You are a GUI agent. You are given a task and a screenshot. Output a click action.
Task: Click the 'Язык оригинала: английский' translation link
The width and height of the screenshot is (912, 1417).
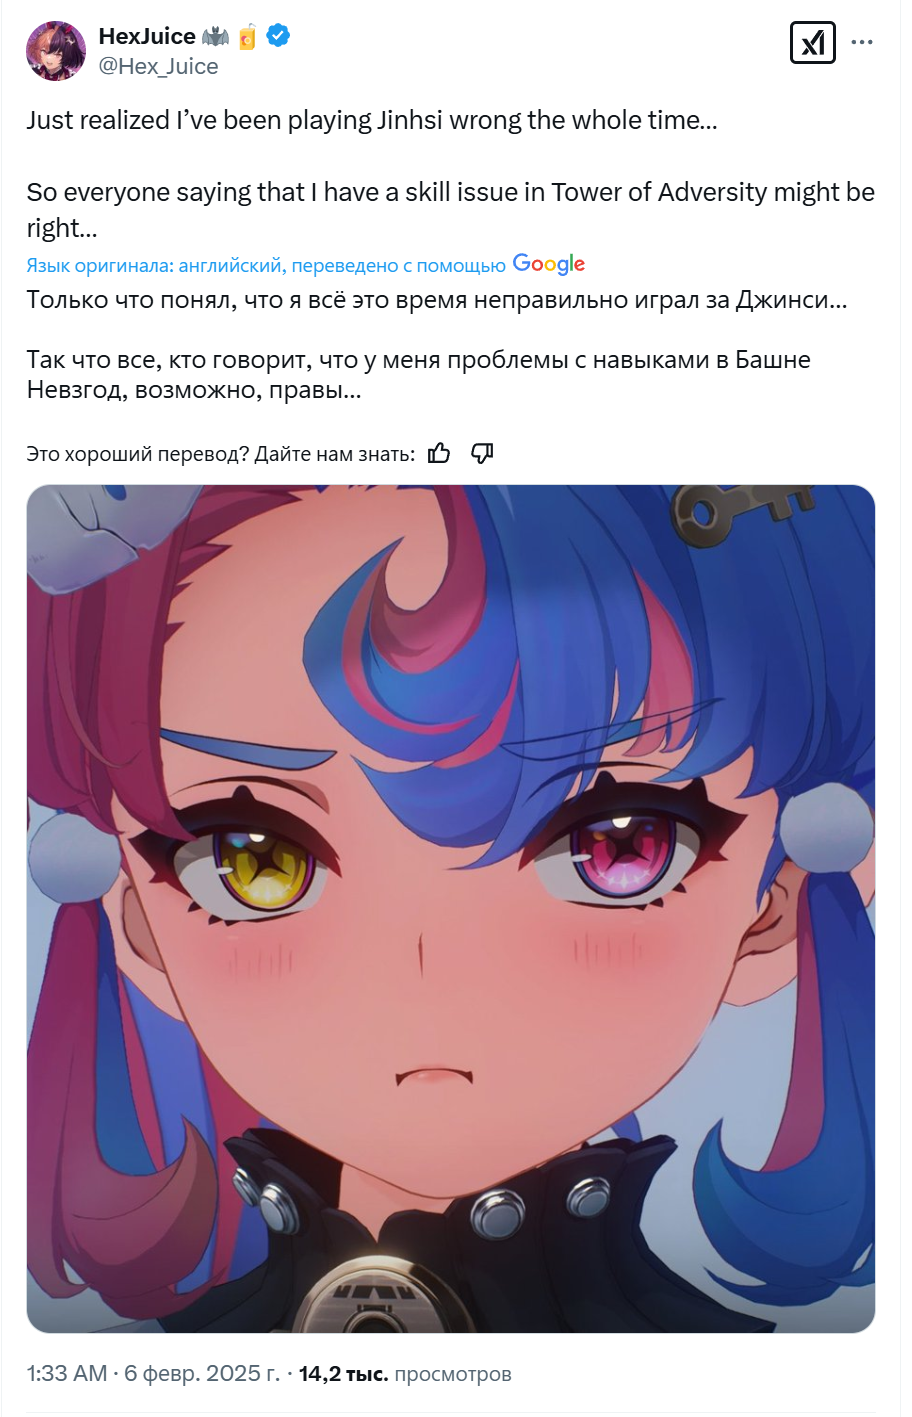point(266,265)
